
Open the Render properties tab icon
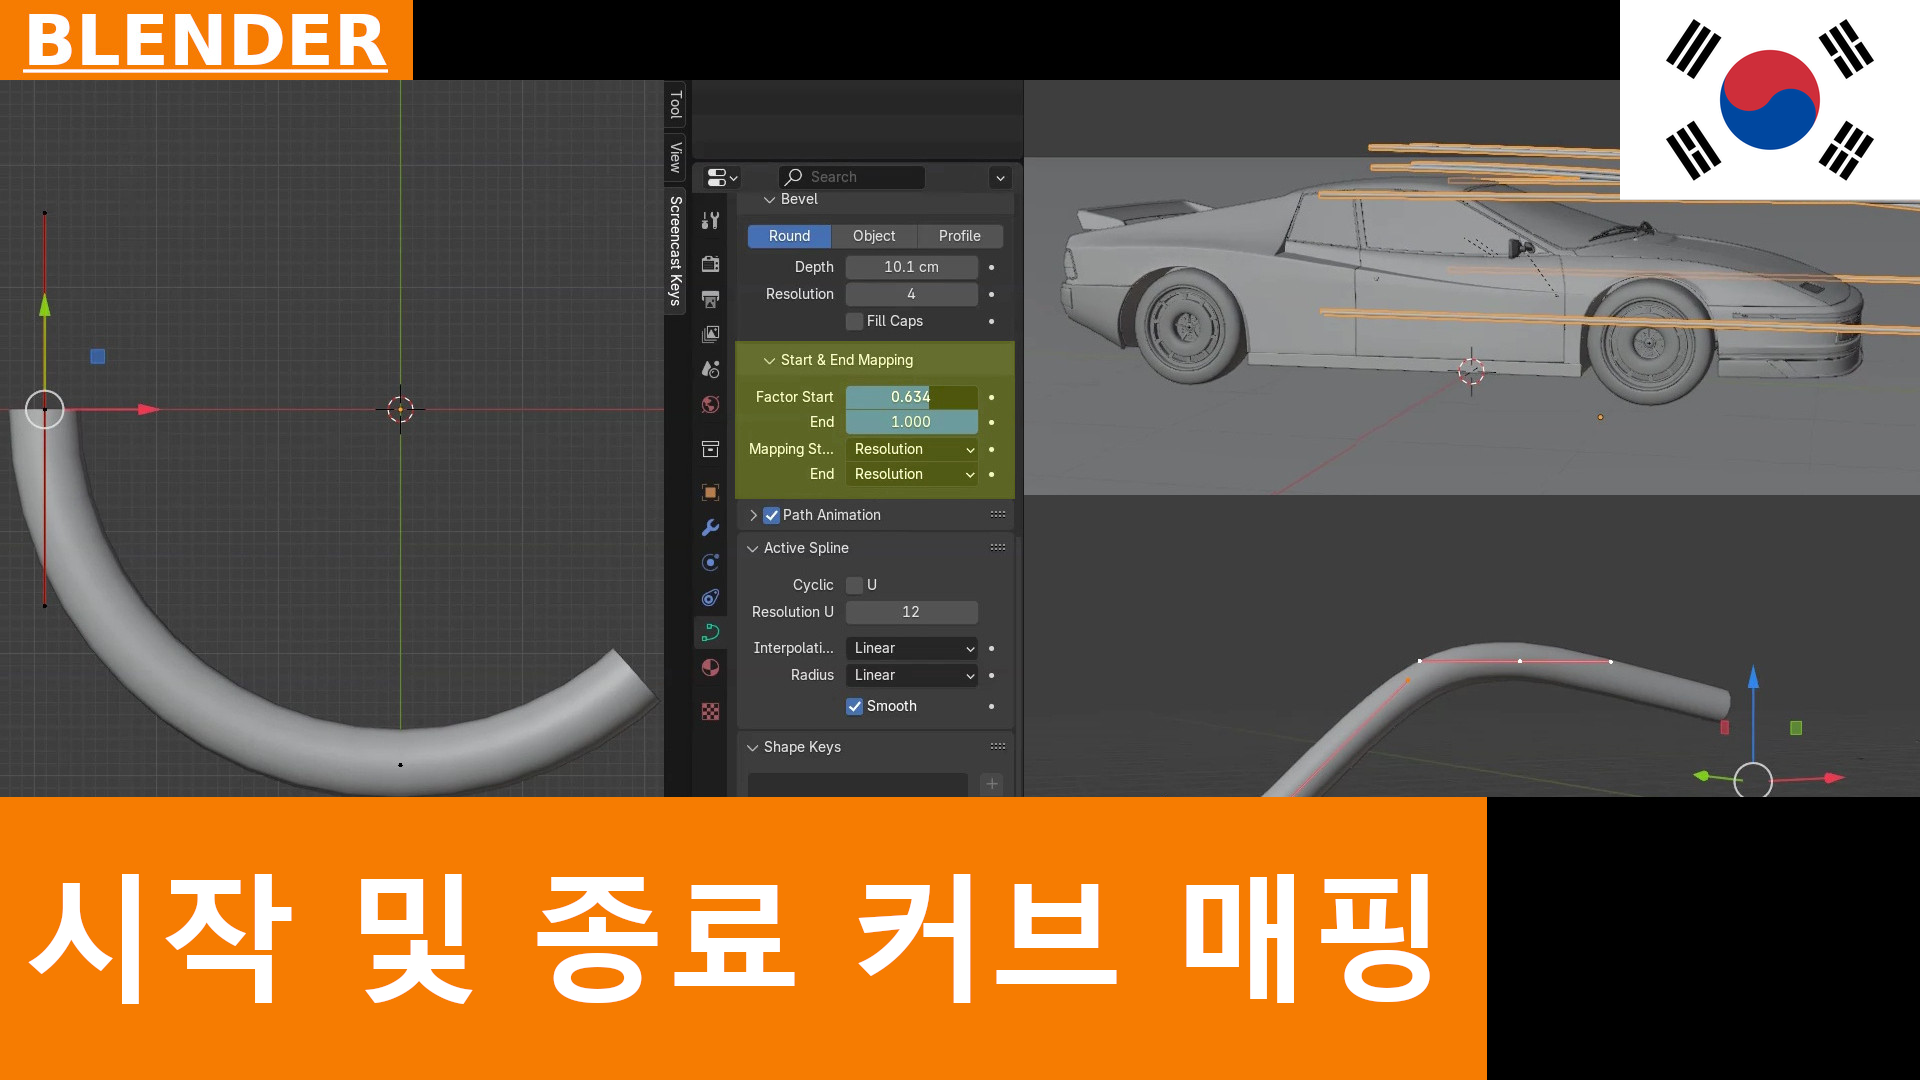coord(711,264)
